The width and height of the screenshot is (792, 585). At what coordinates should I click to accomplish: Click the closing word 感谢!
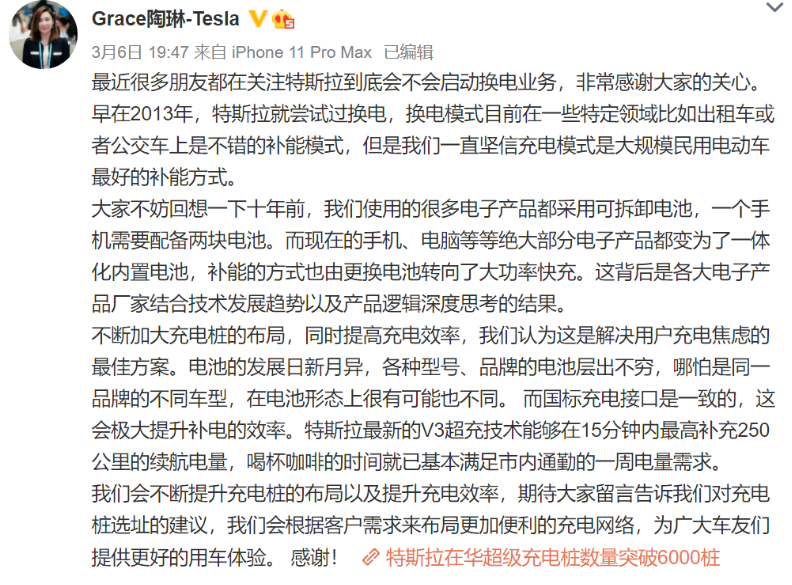click(314, 558)
